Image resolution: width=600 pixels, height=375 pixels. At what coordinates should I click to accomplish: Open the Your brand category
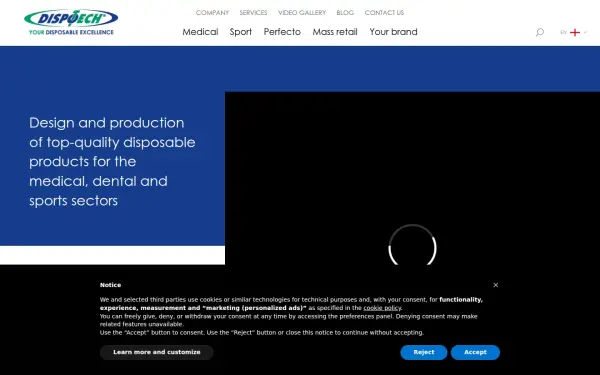click(x=393, y=32)
